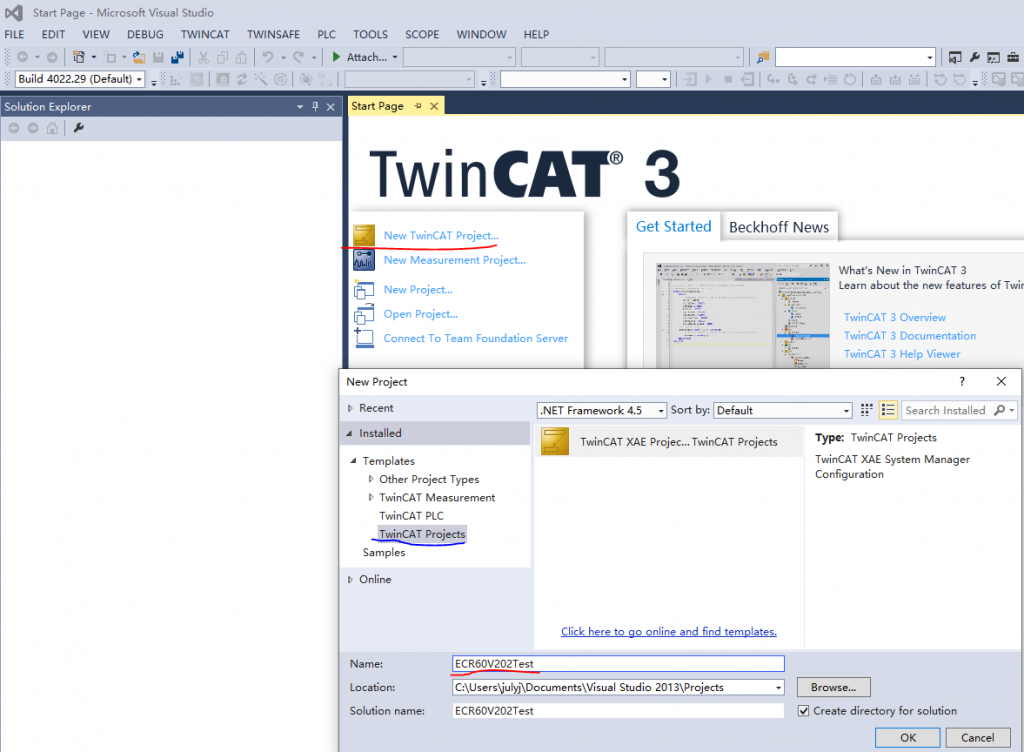Select the TwinCAT XAE Project template
Screen dimensions: 1024x752
tap(668, 442)
